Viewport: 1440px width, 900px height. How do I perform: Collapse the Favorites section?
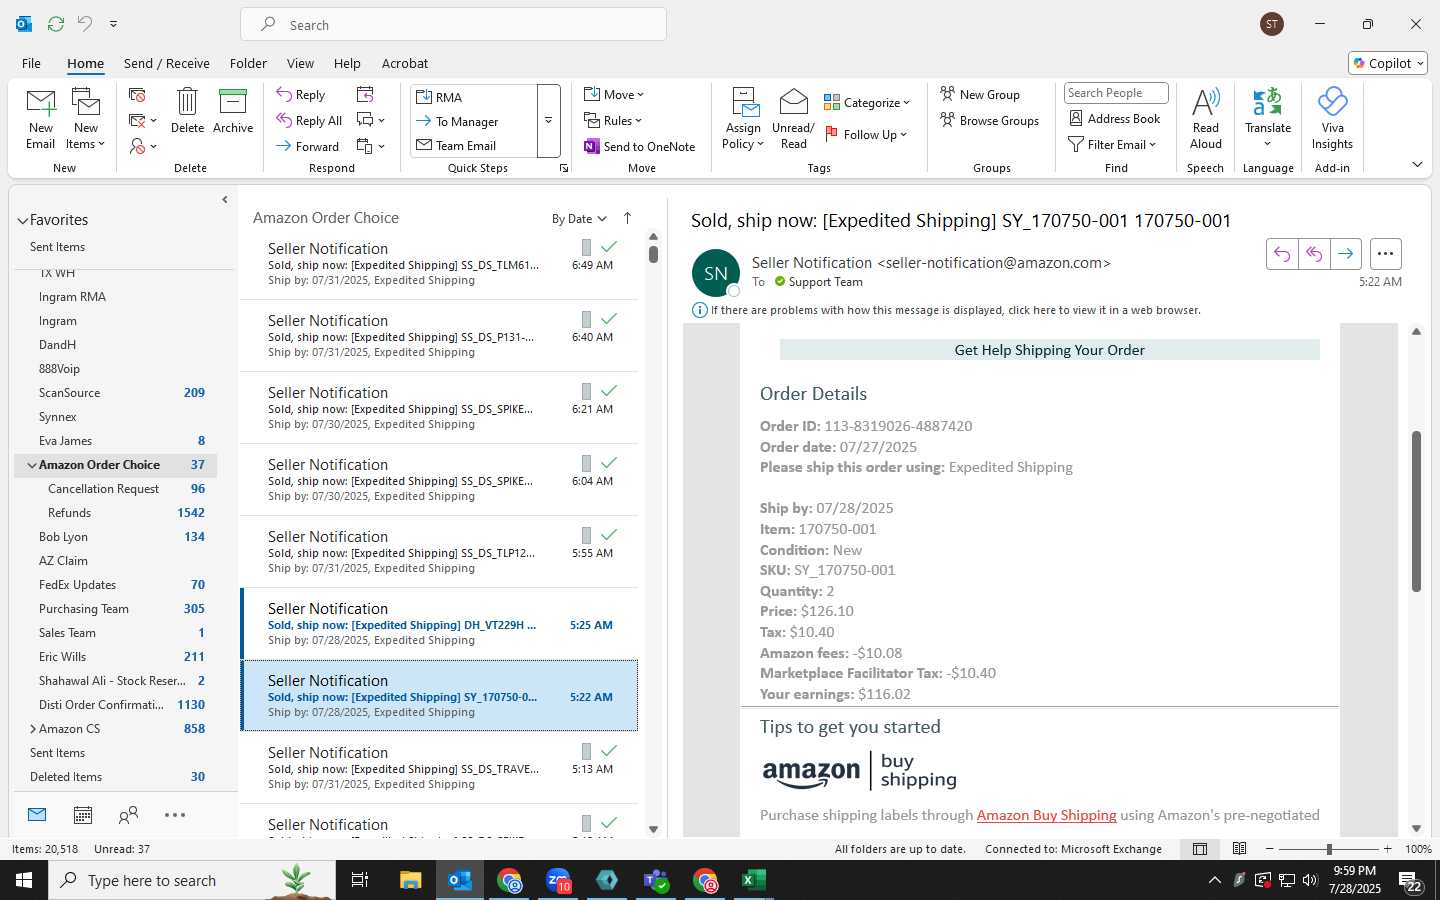[22, 221]
